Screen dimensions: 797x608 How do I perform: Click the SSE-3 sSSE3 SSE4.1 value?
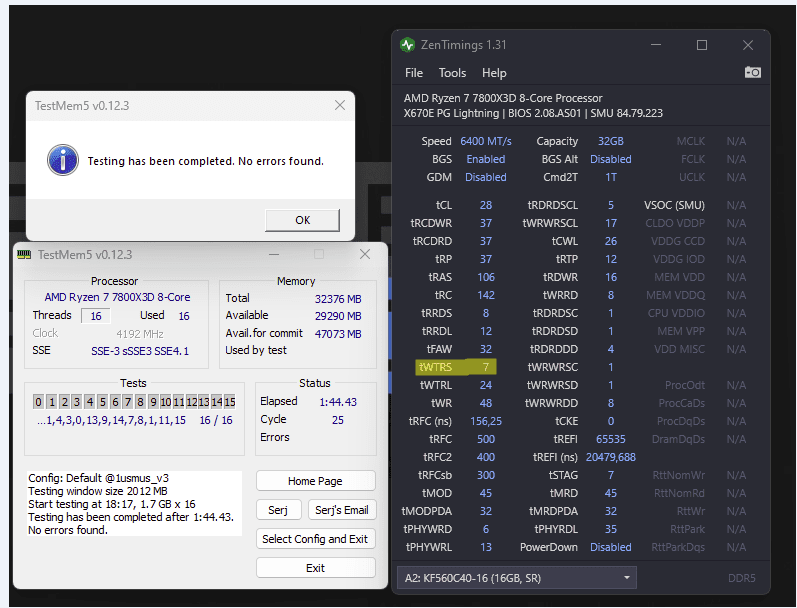[140, 351]
